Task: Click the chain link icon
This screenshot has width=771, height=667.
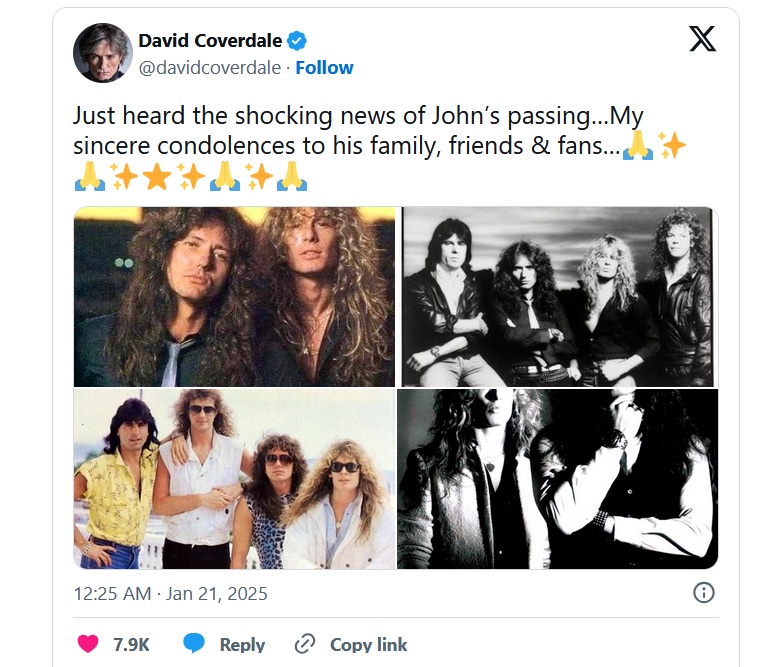Action: 304,644
